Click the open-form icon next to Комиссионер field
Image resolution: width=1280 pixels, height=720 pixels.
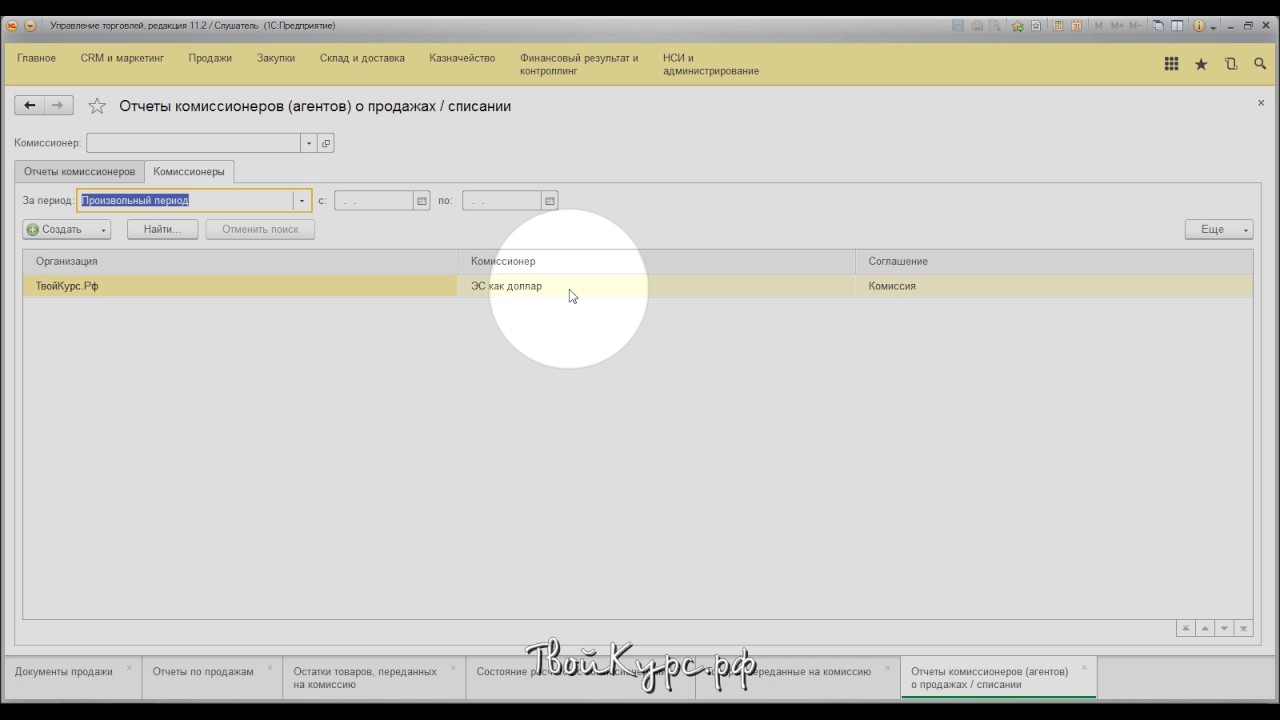(326, 143)
